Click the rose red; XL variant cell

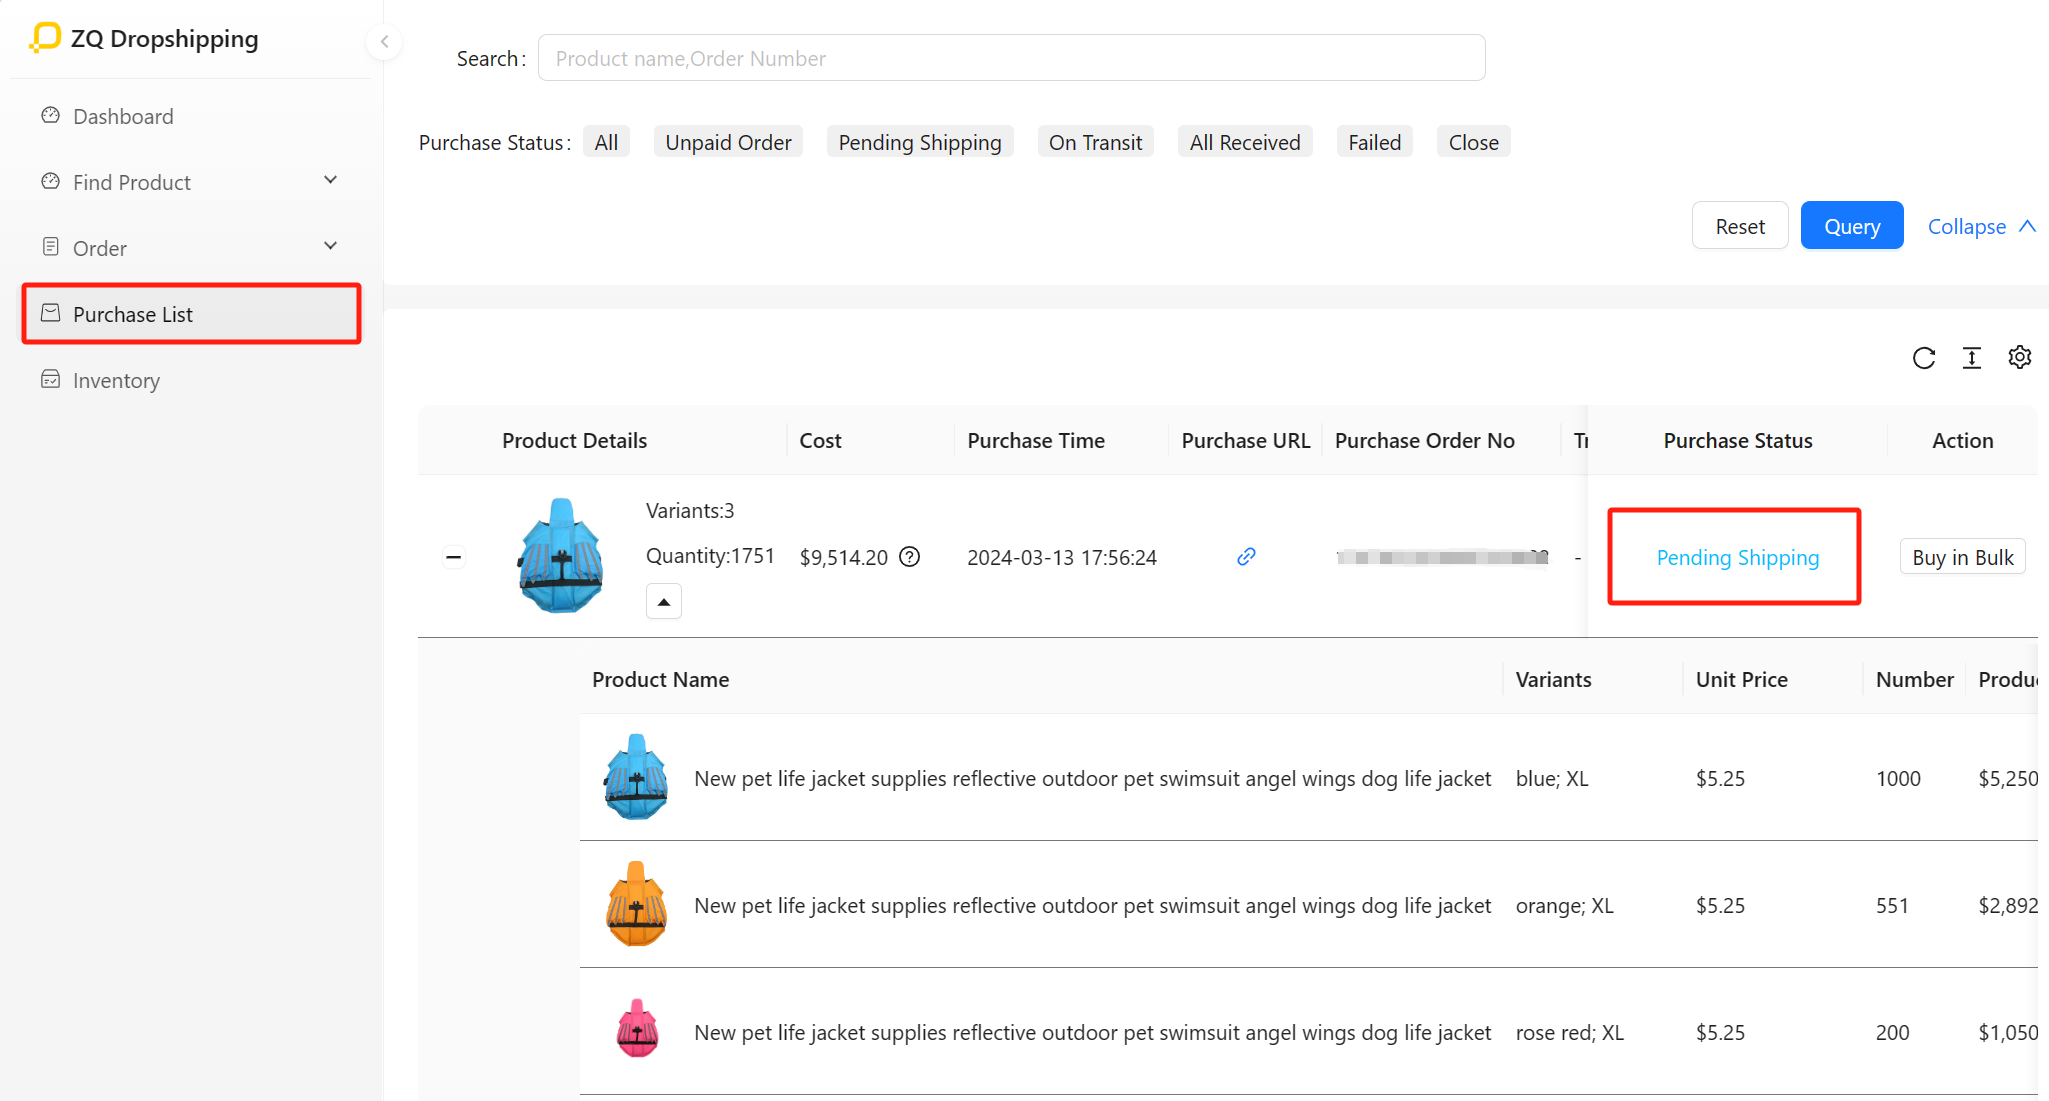(x=1570, y=1032)
